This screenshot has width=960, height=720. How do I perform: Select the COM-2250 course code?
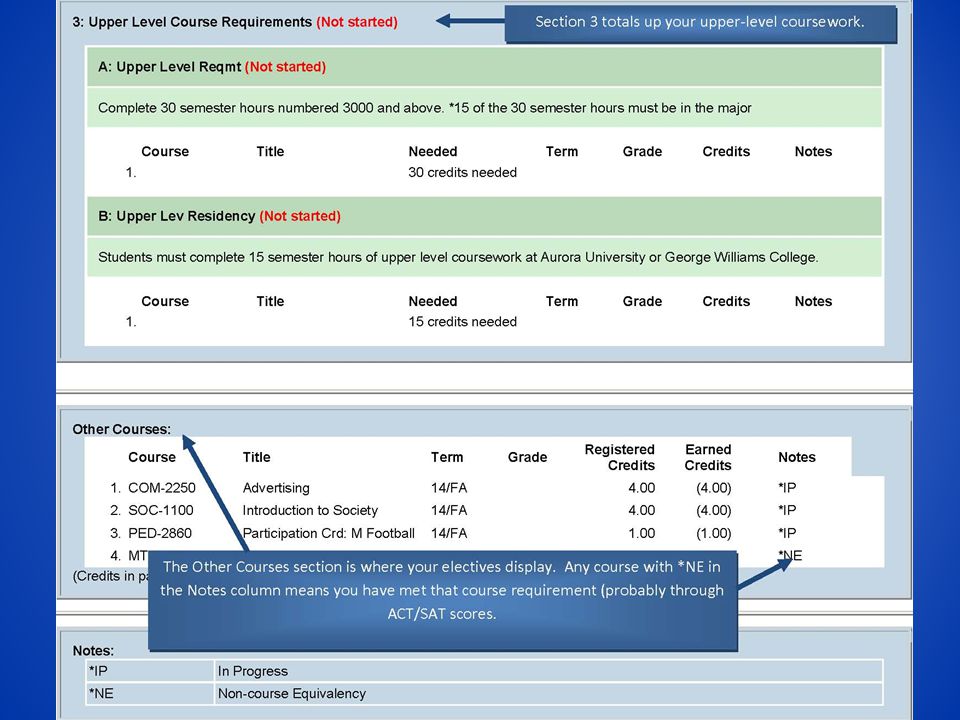tap(162, 488)
